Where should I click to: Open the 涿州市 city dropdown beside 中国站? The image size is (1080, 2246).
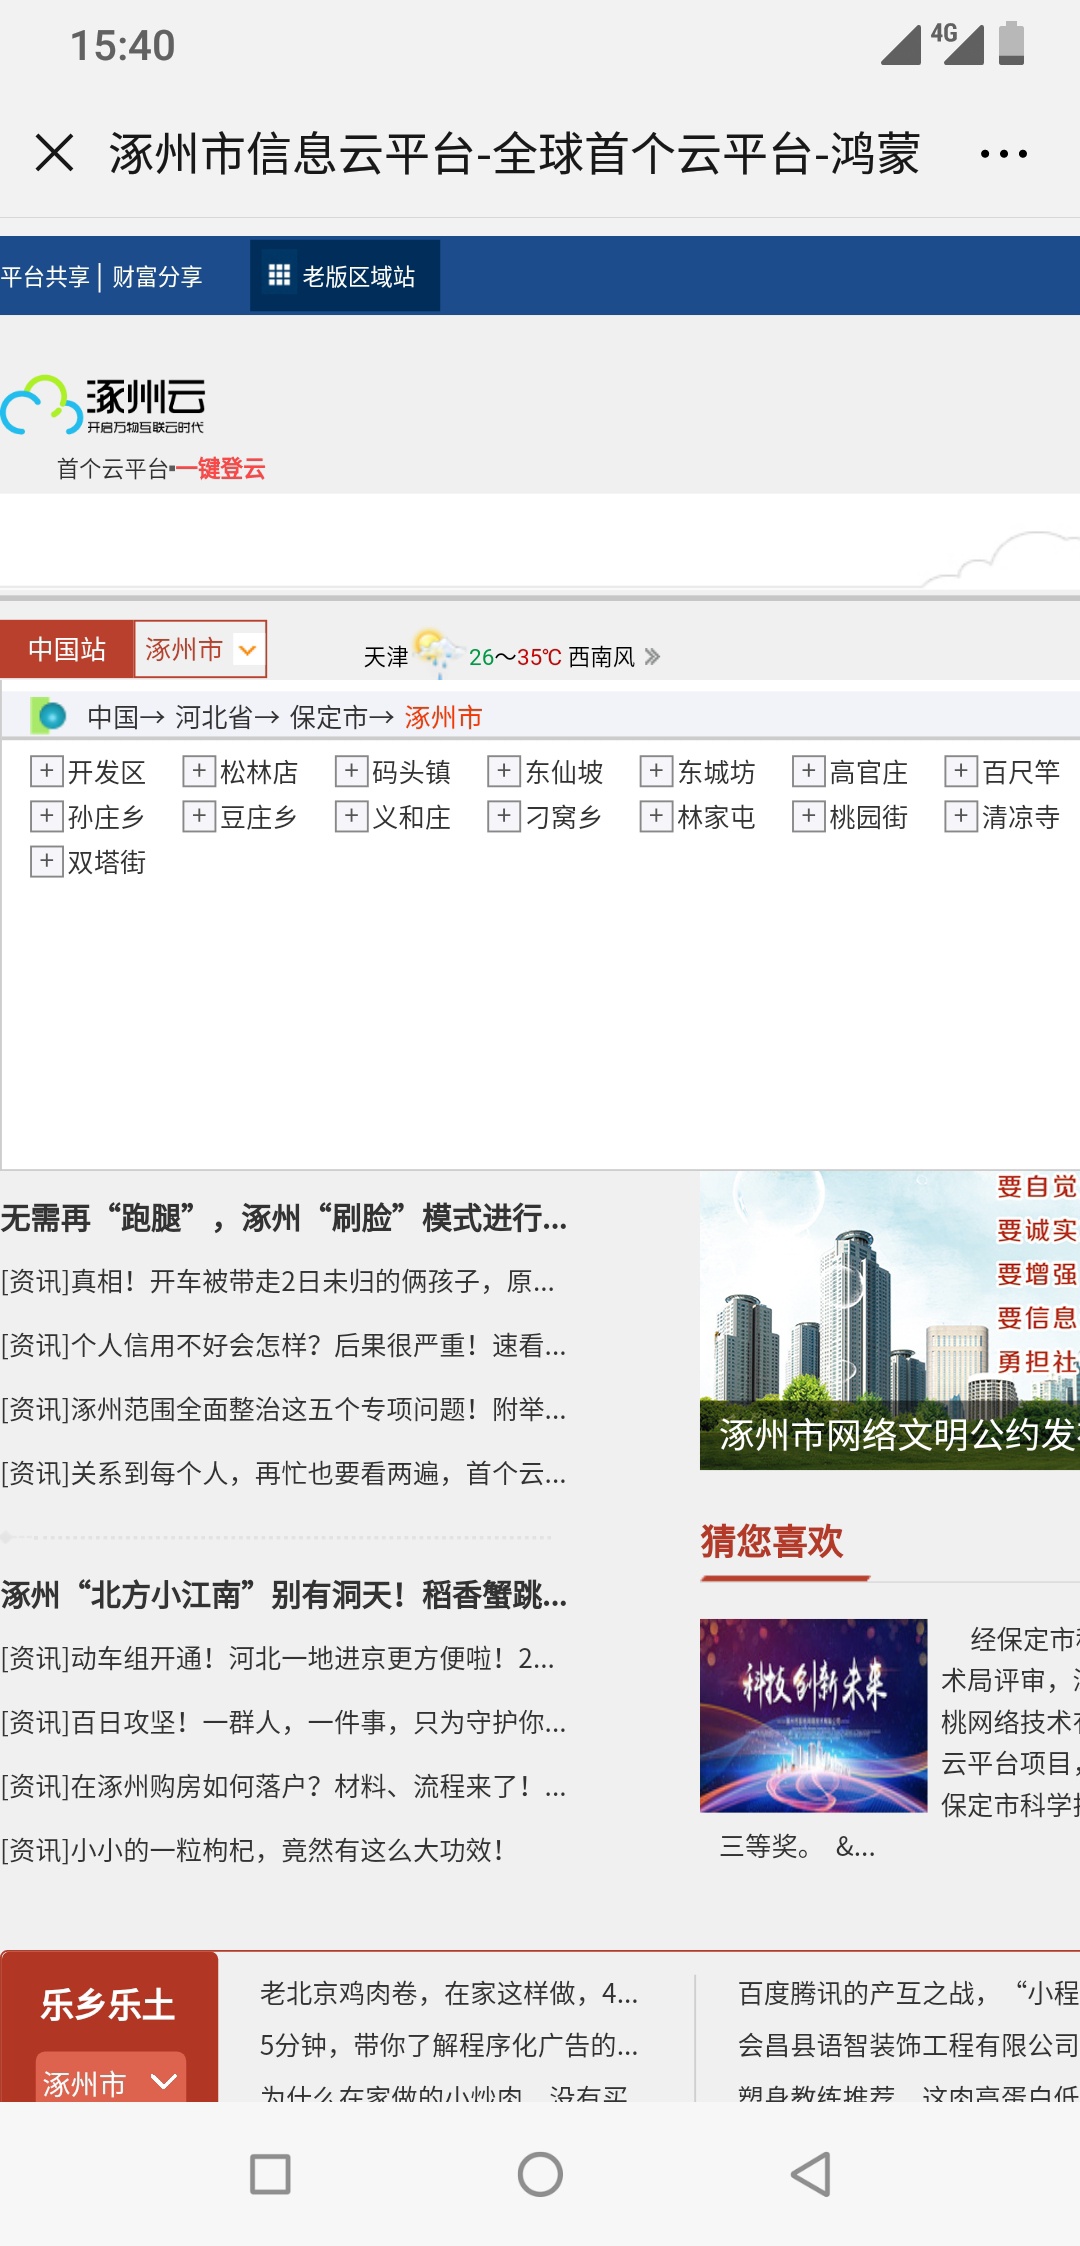201,649
